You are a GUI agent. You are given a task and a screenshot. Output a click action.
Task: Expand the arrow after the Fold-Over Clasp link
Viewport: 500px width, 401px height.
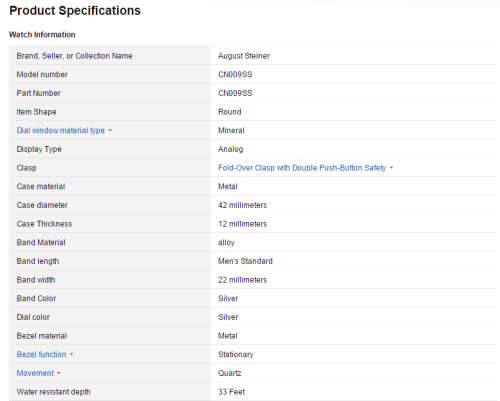pyautogui.click(x=391, y=168)
